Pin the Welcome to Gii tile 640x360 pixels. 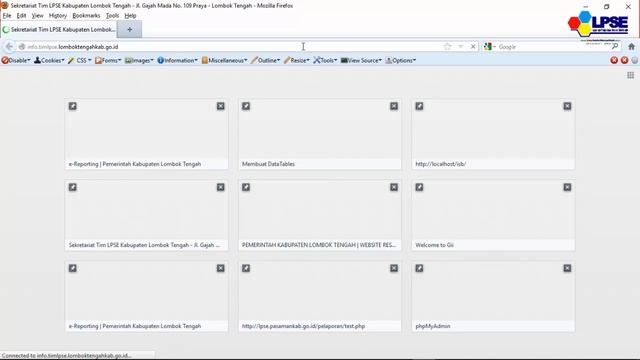pos(419,187)
